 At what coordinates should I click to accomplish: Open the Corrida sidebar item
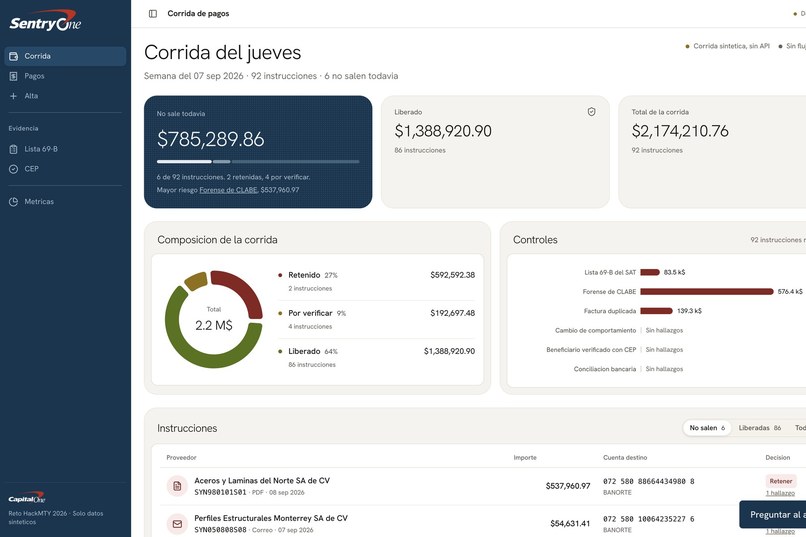point(65,56)
